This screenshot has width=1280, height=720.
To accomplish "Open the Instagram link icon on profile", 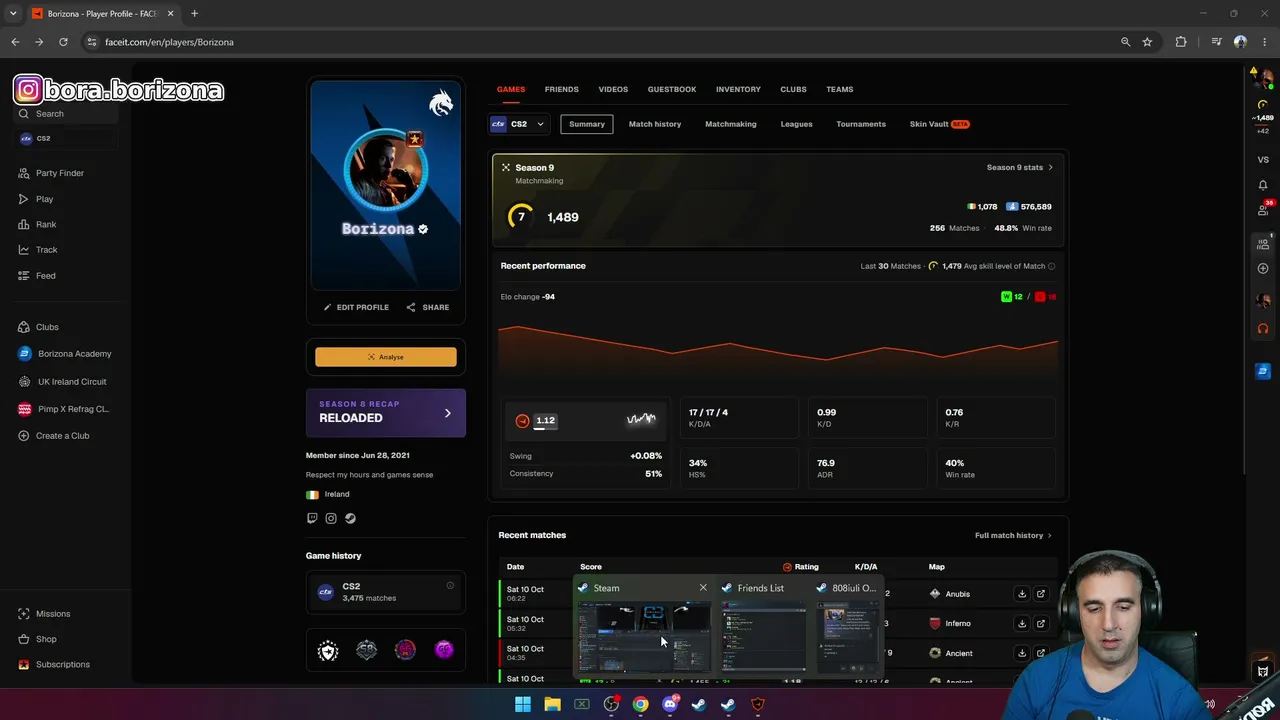I will (331, 518).
